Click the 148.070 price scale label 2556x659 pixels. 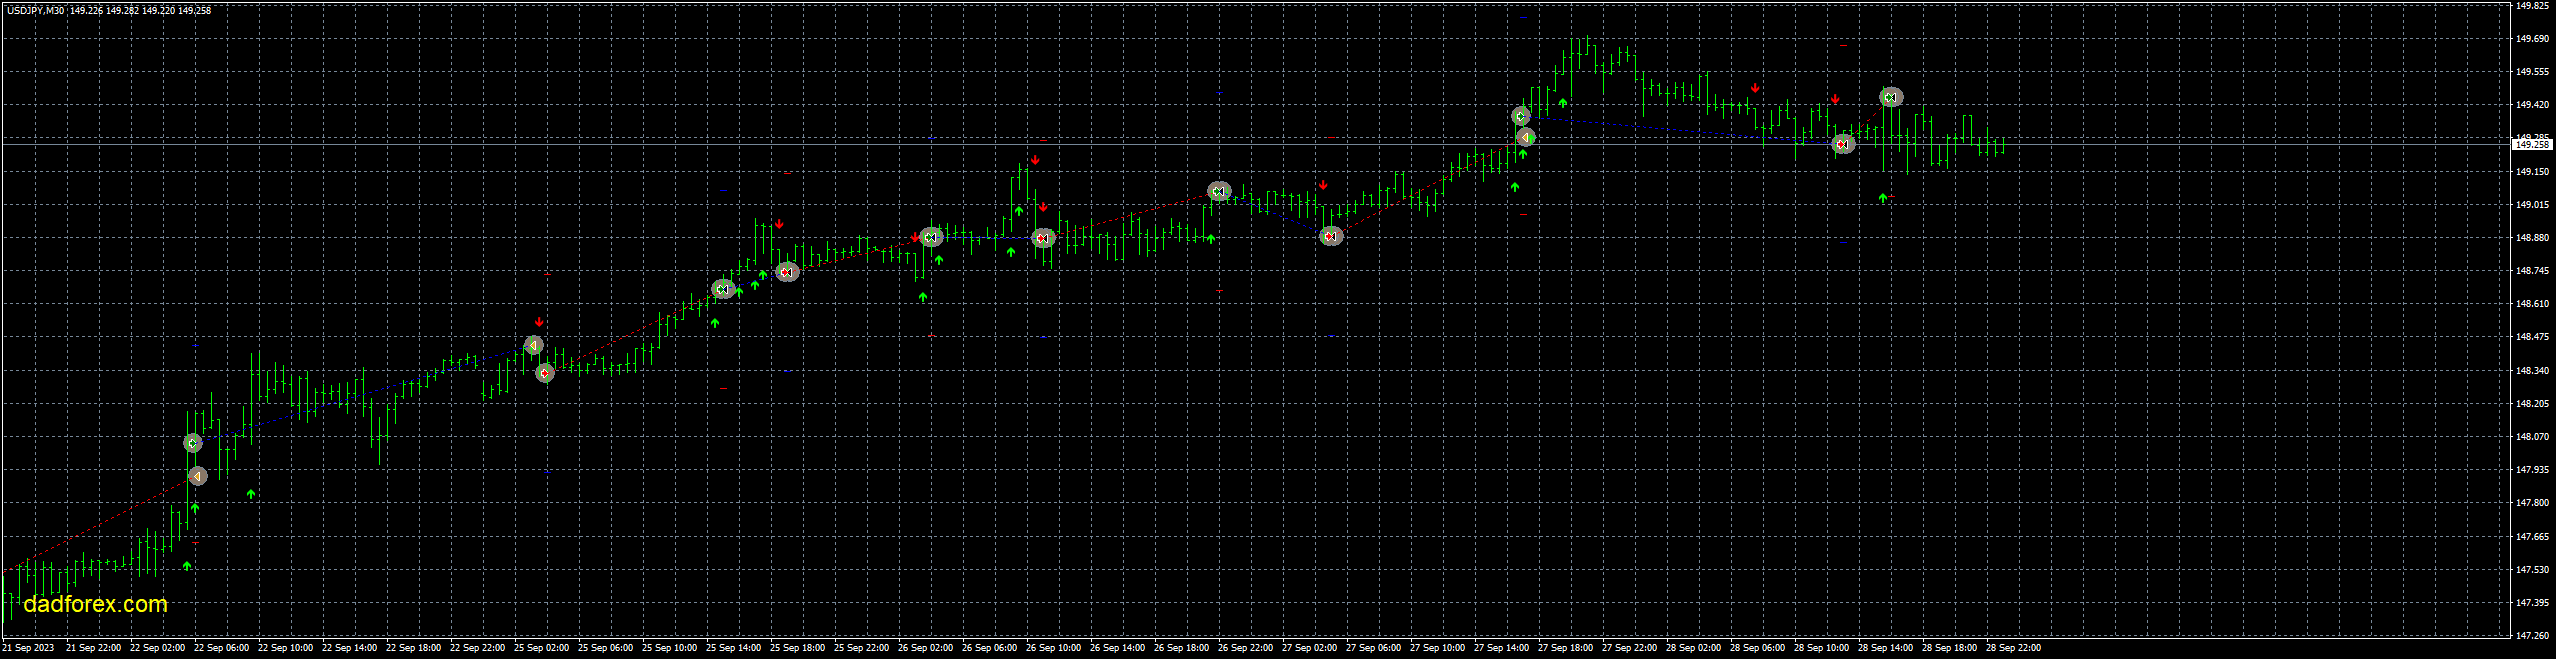click(x=2532, y=437)
